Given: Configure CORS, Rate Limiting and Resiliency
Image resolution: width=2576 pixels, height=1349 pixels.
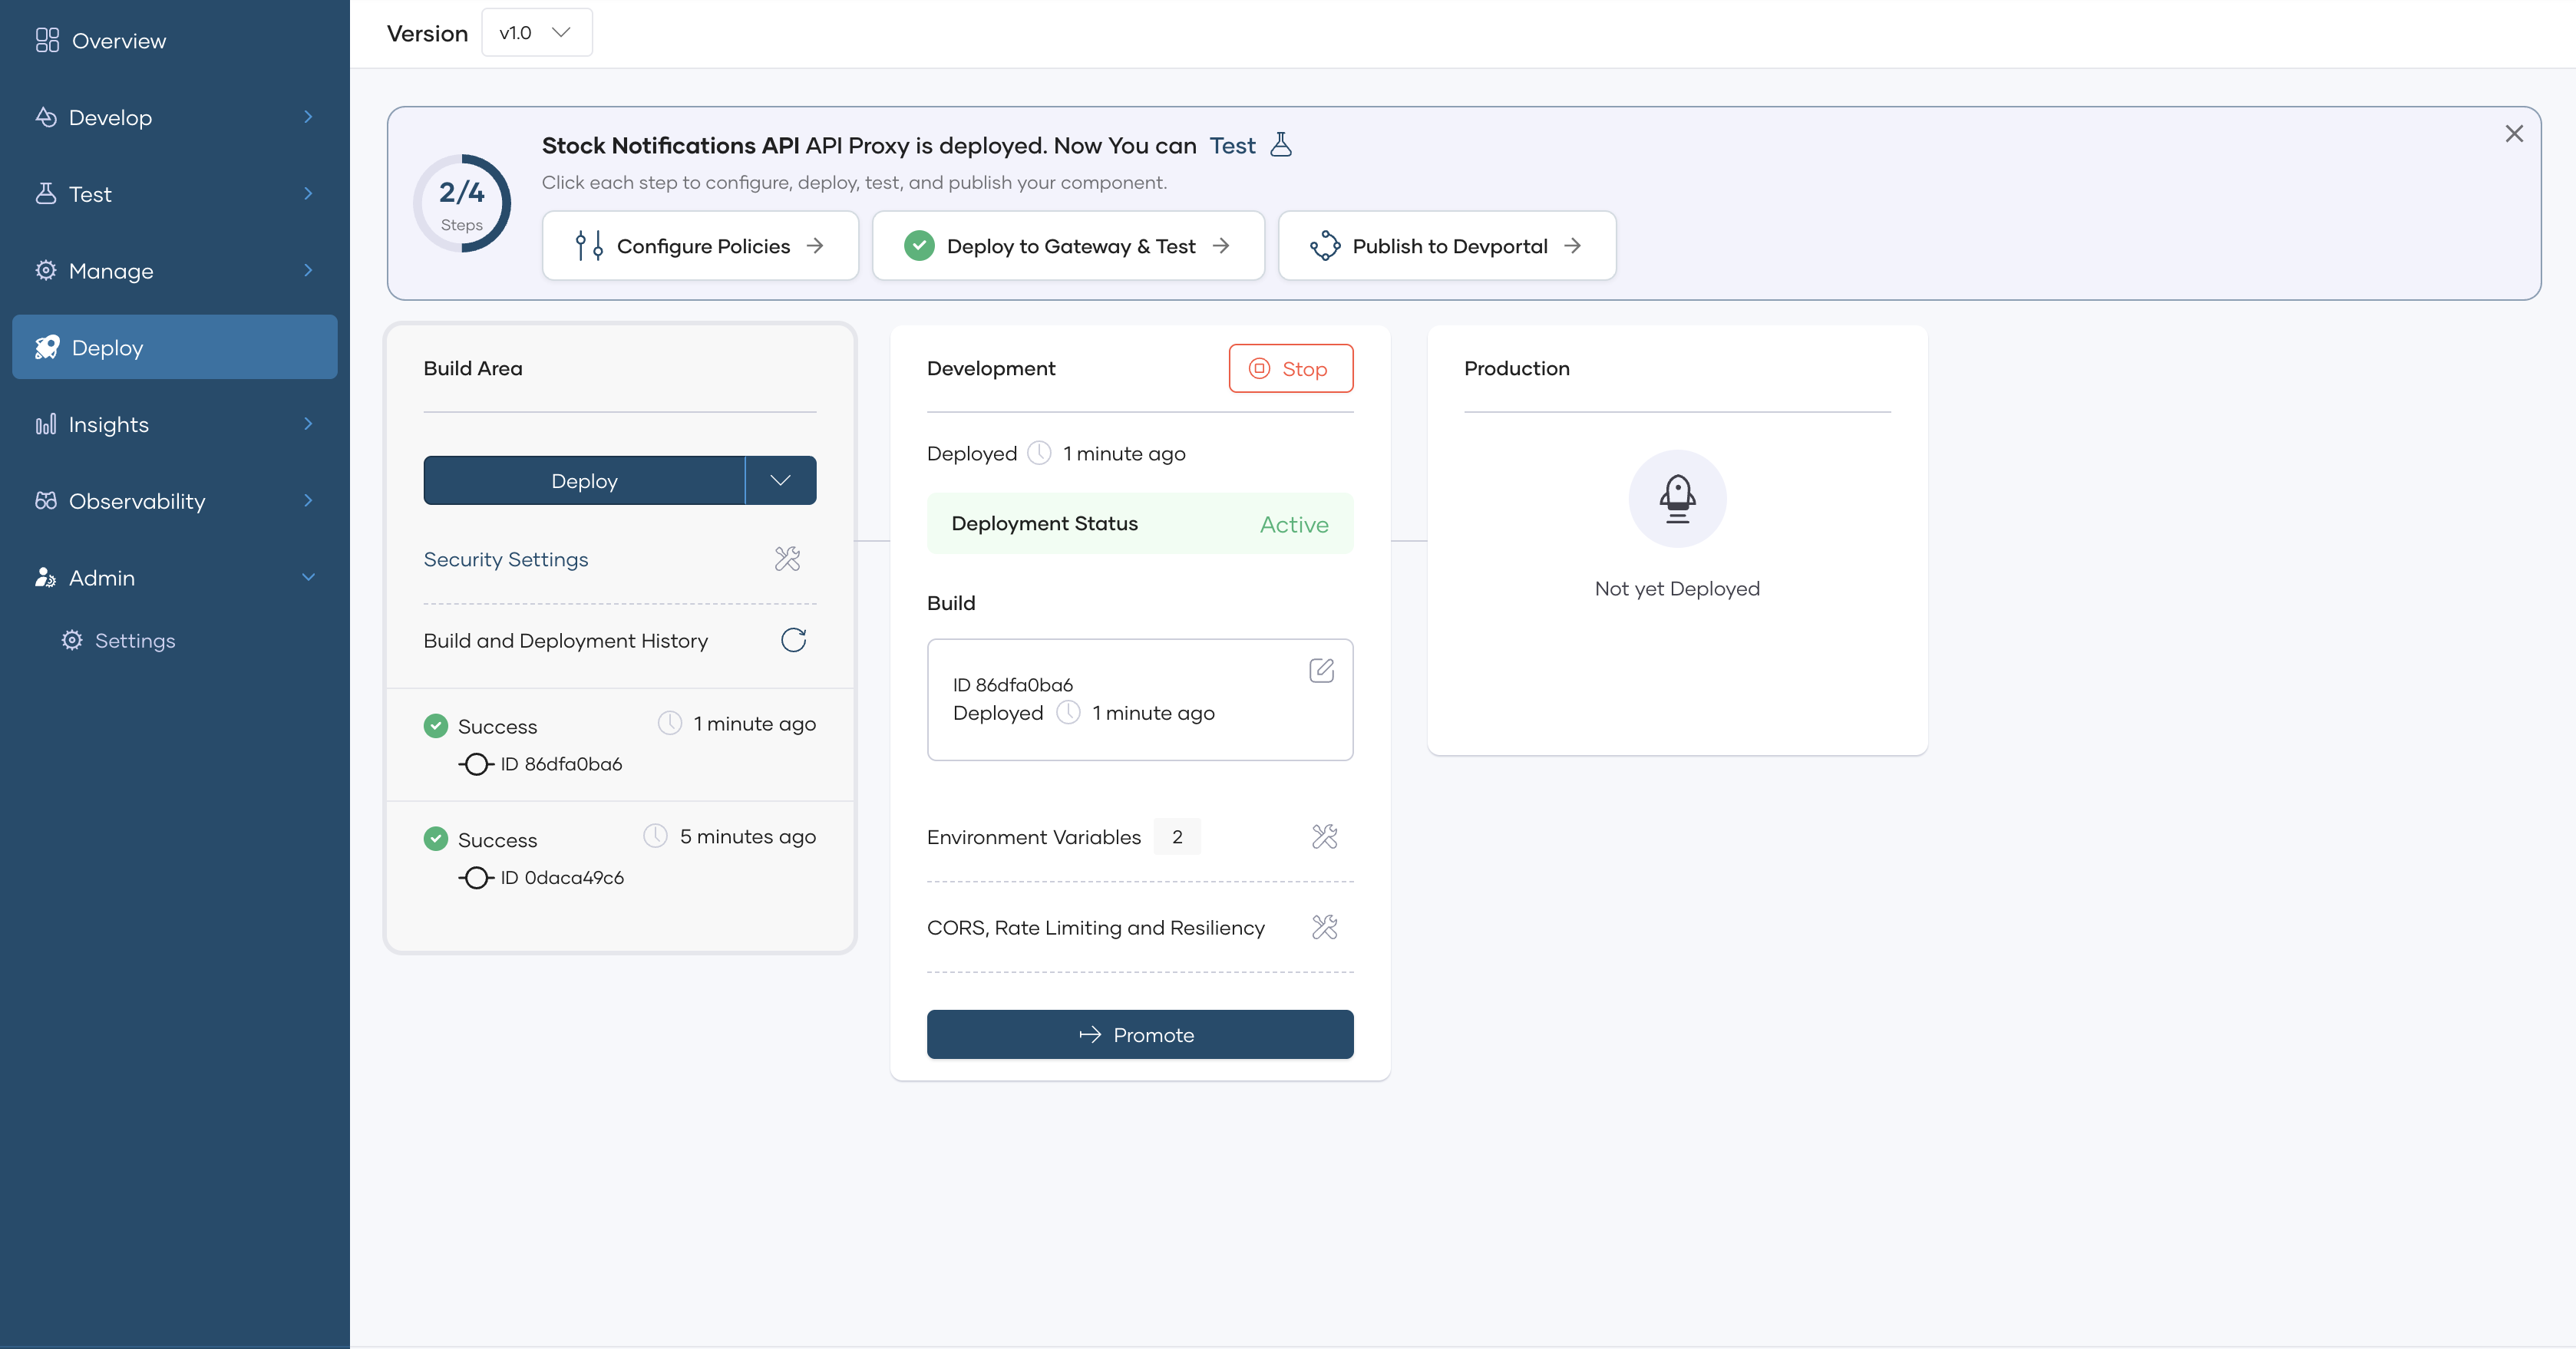Looking at the screenshot, I should point(1324,927).
